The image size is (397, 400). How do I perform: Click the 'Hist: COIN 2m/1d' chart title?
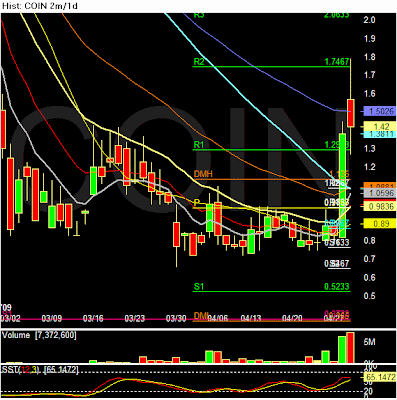pyautogui.click(x=40, y=6)
